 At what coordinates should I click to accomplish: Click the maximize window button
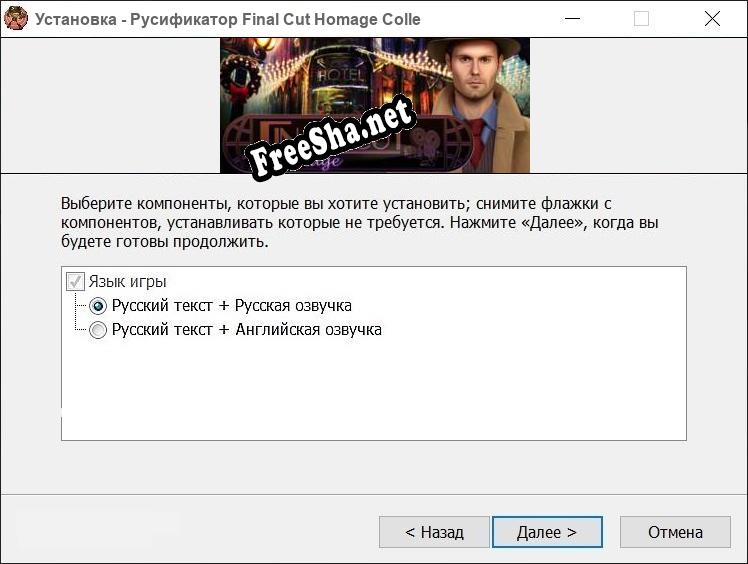click(x=641, y=19)
